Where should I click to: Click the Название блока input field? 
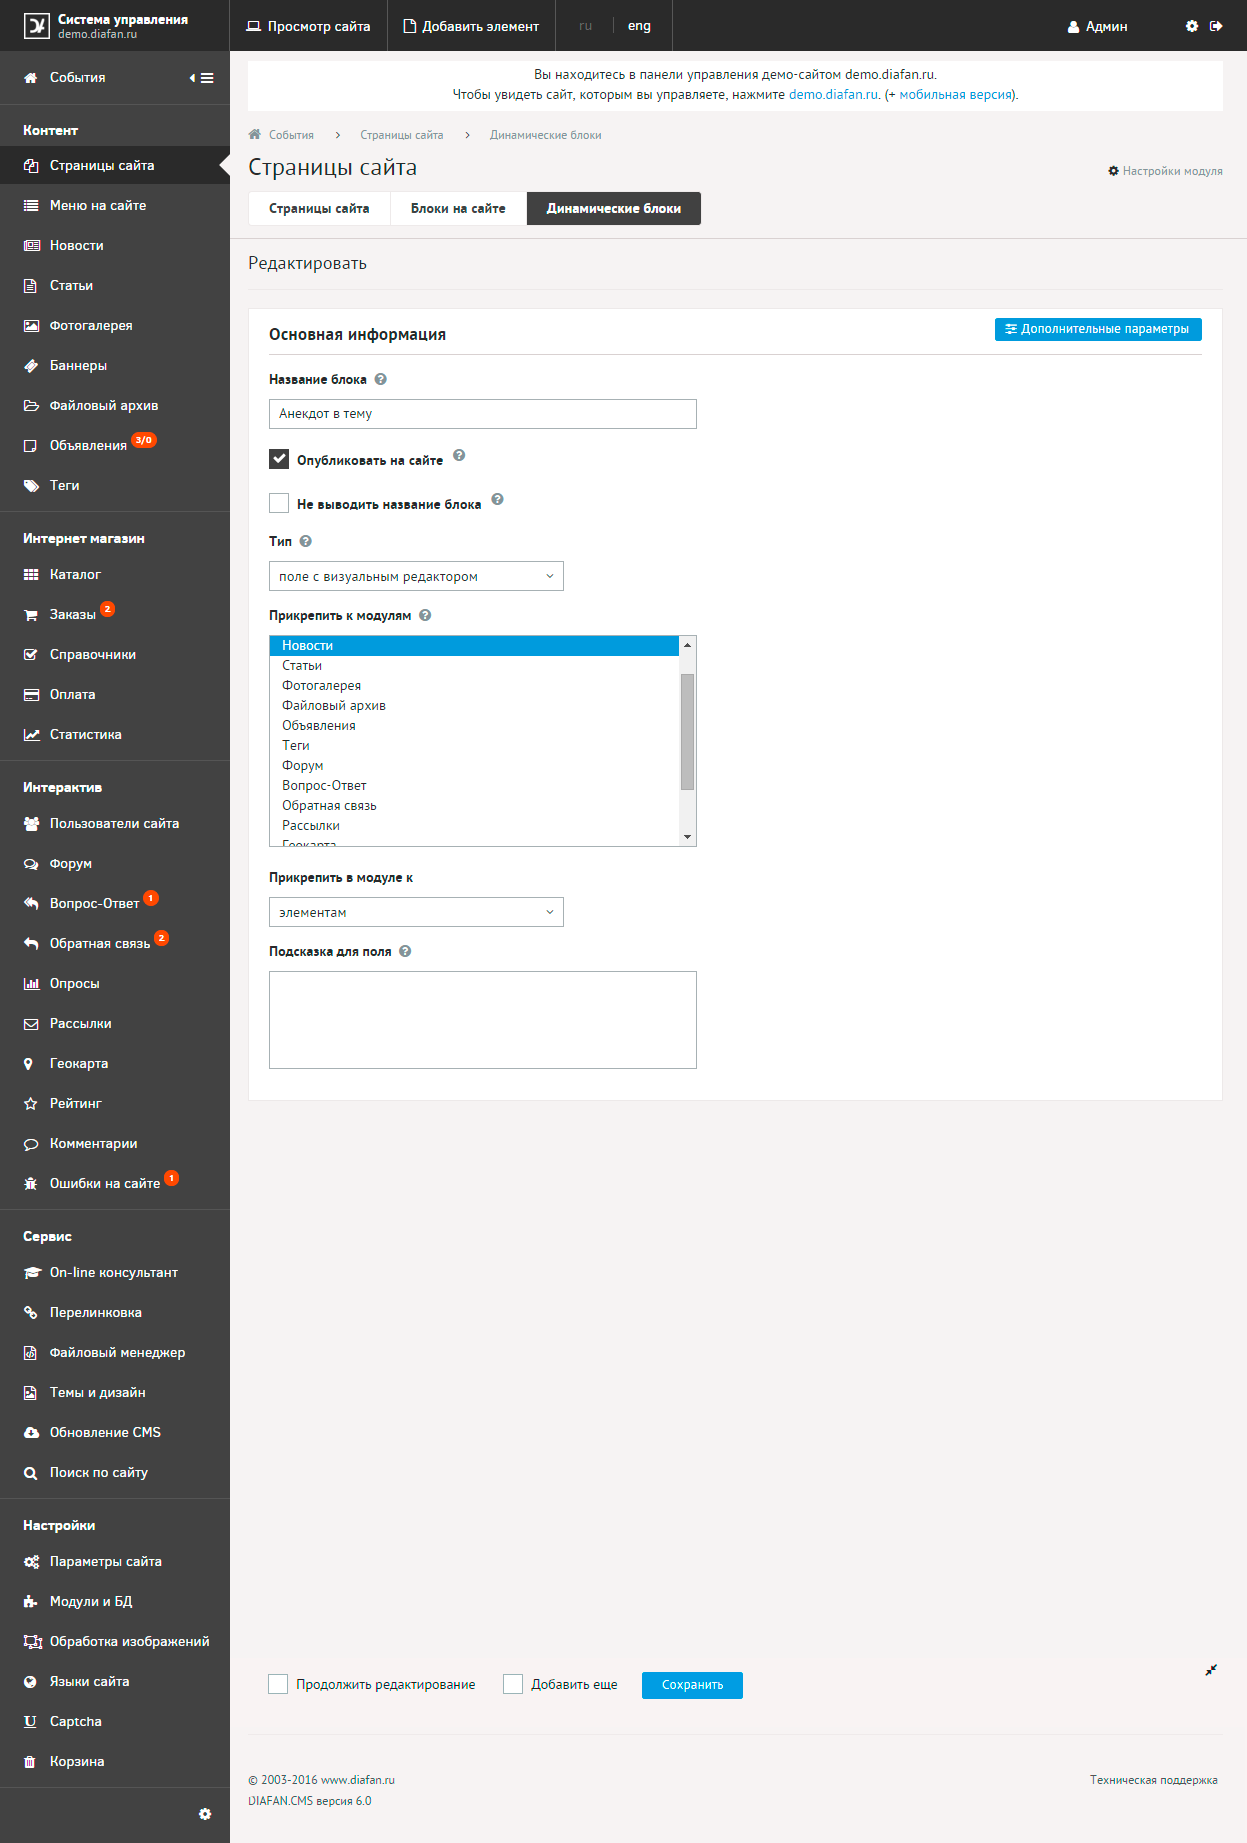point(482,414)
